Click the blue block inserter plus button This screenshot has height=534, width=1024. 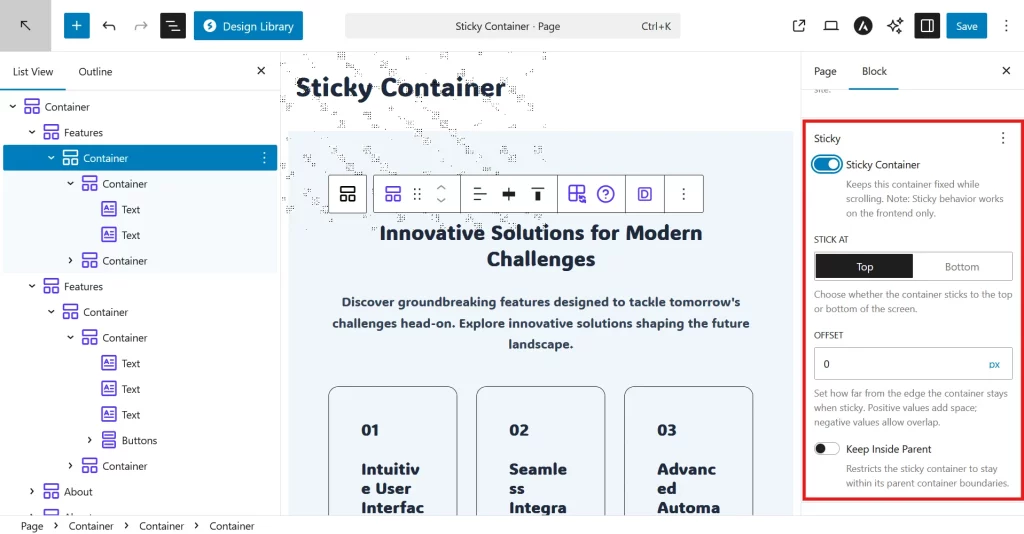point(77,26)
